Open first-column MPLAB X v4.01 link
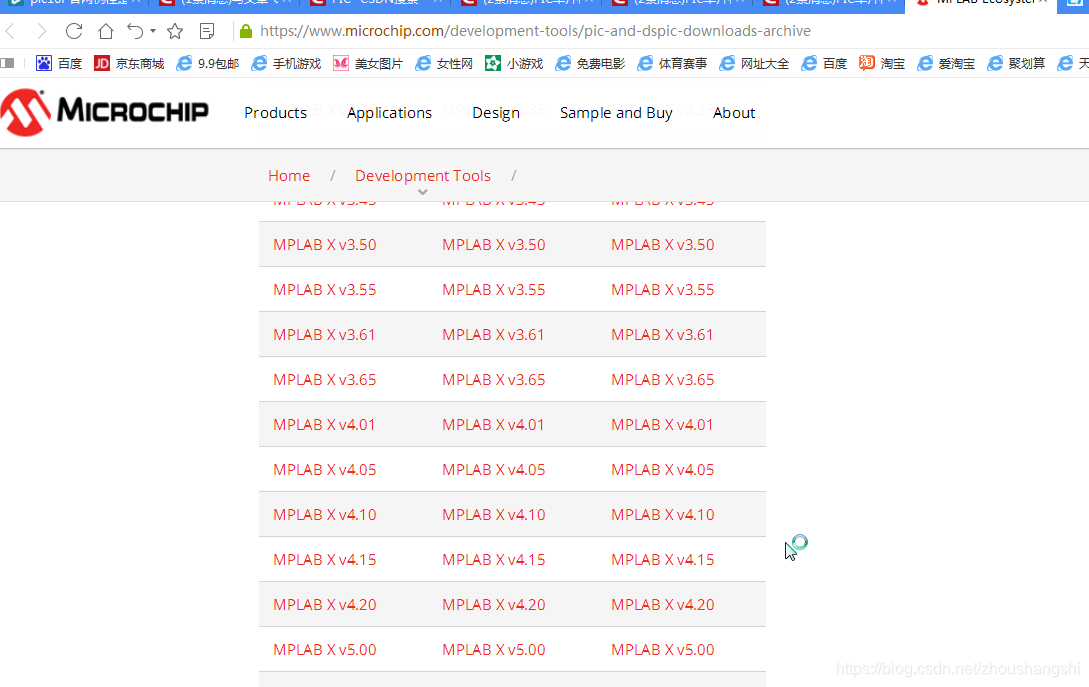This screenshot has width=1089, height=687. [324, 424]
